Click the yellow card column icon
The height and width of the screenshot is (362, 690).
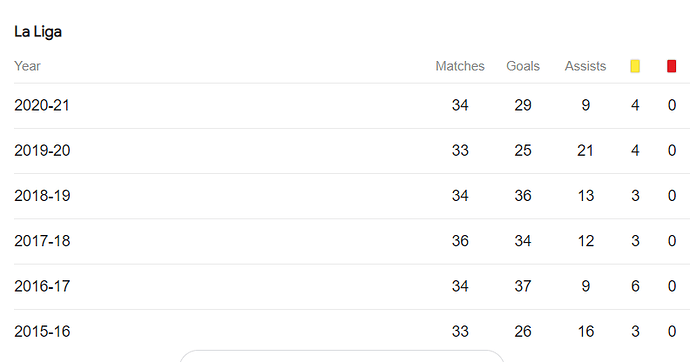tap(635, 66)
